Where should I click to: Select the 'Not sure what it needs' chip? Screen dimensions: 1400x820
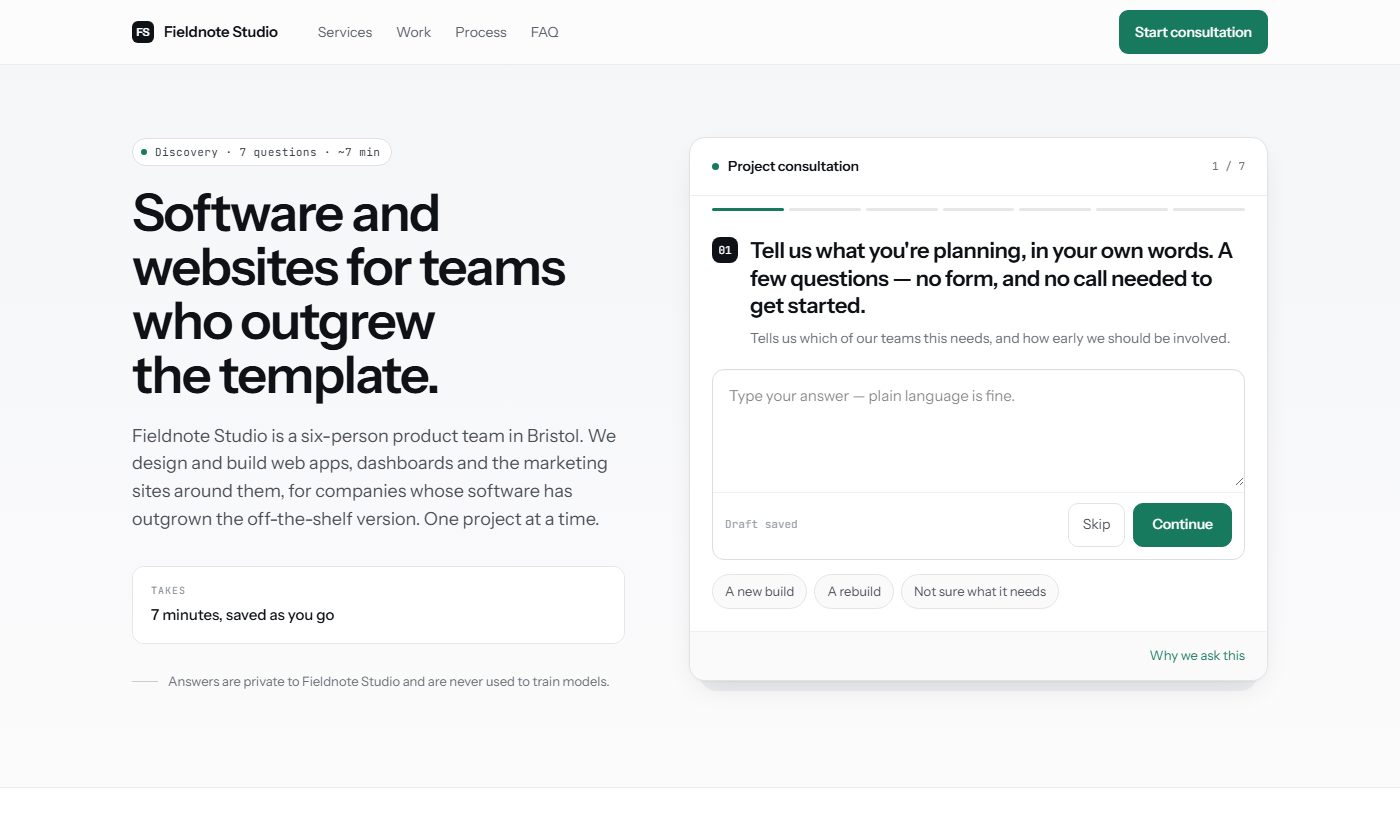tap(979, 591)
